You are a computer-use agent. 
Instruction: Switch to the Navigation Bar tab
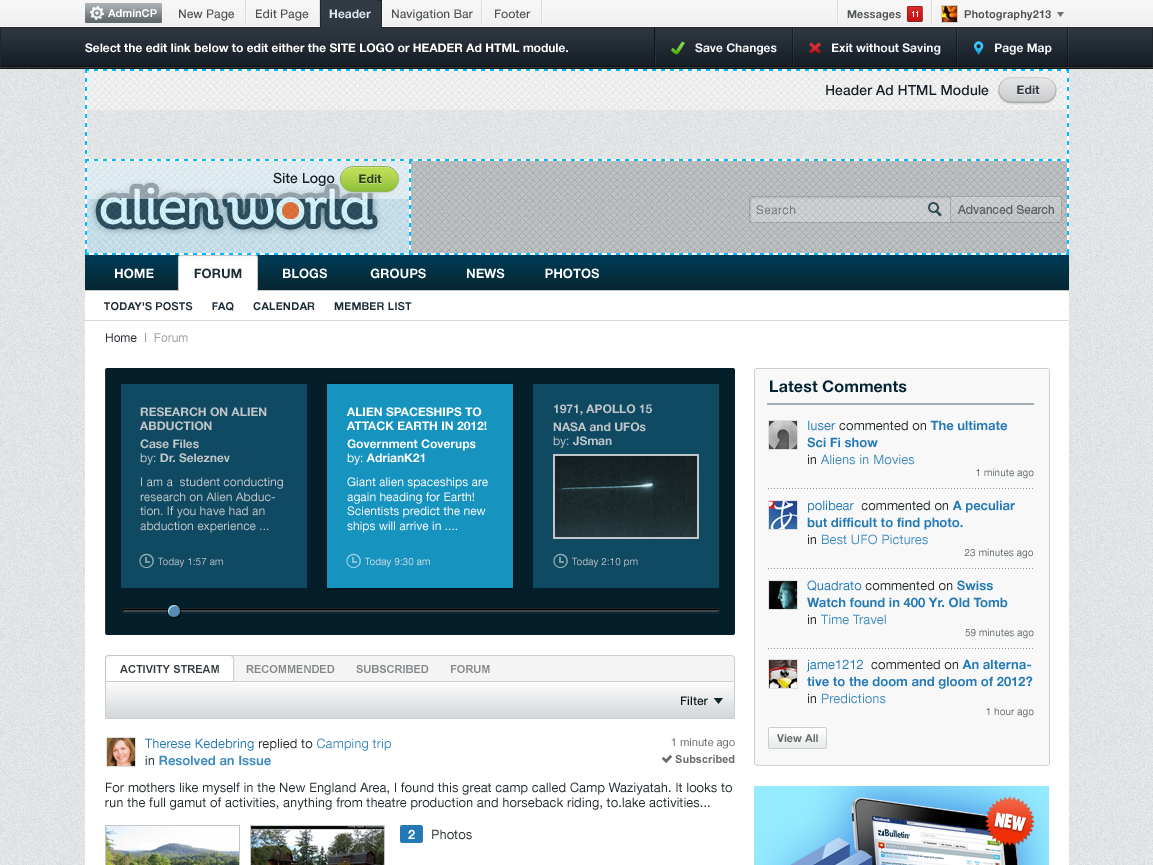[x=431, y=14]
